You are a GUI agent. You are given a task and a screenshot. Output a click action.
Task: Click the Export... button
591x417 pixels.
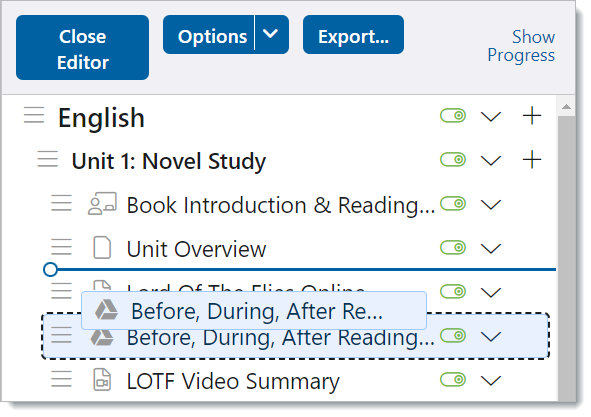[x=353, y=35]
